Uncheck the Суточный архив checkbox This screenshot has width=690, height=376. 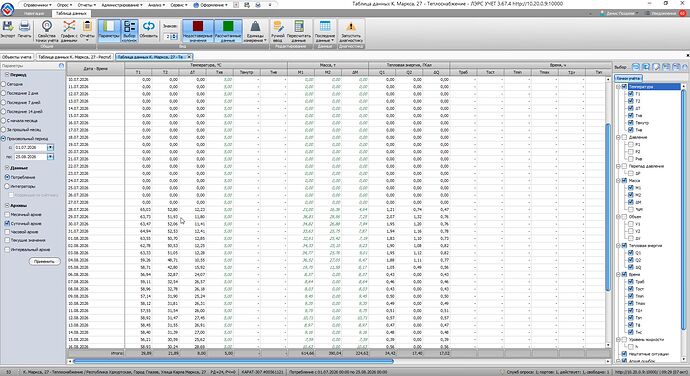click(x=7, y=223)
